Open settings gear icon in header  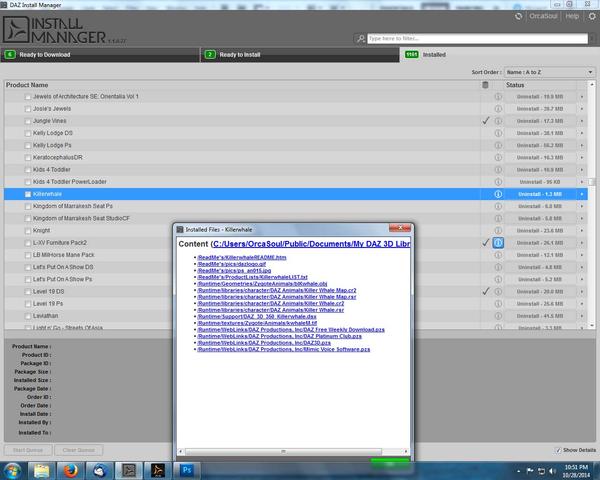(592, 16)
